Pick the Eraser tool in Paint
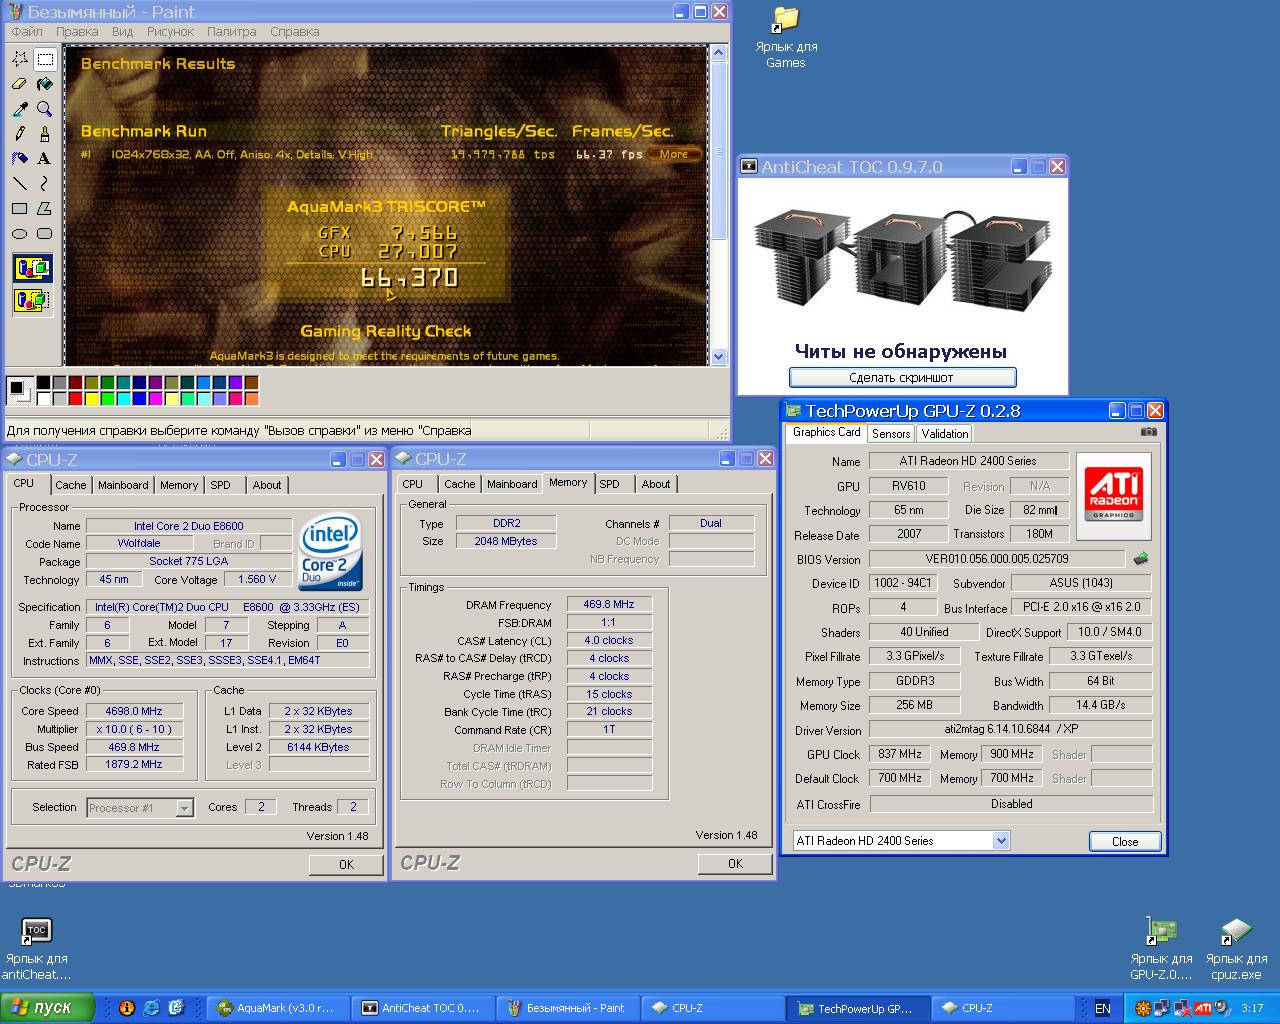Image resolution: width=1280 pixels, height=1024 pixels. (x=19, y=84)
